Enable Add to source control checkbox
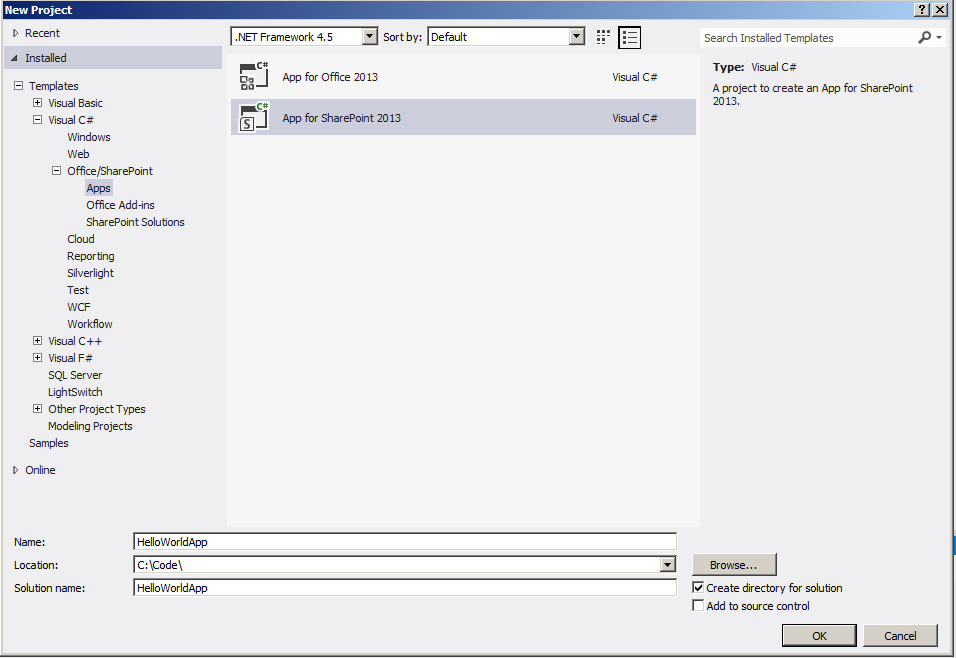 698,606
